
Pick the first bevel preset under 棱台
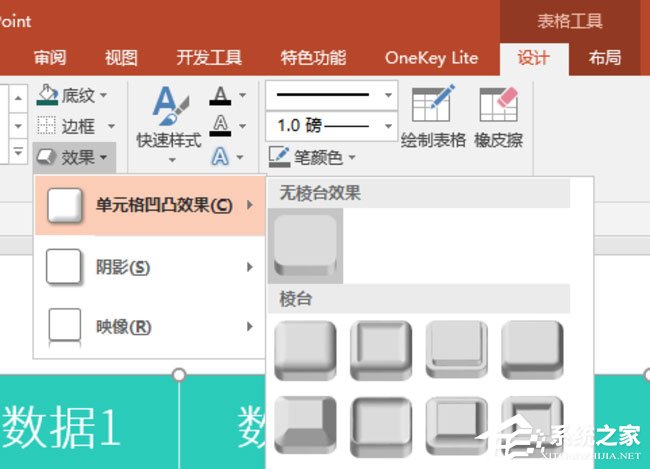pyautogui.click(x=305, y=350)
